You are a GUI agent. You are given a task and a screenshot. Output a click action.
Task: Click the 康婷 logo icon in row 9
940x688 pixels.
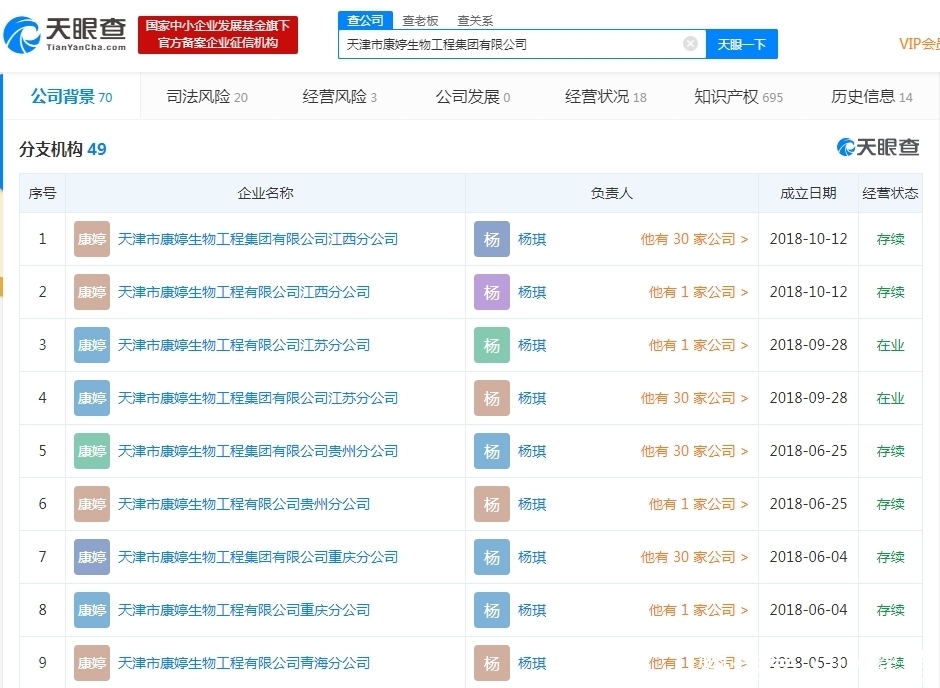(92, 663)
